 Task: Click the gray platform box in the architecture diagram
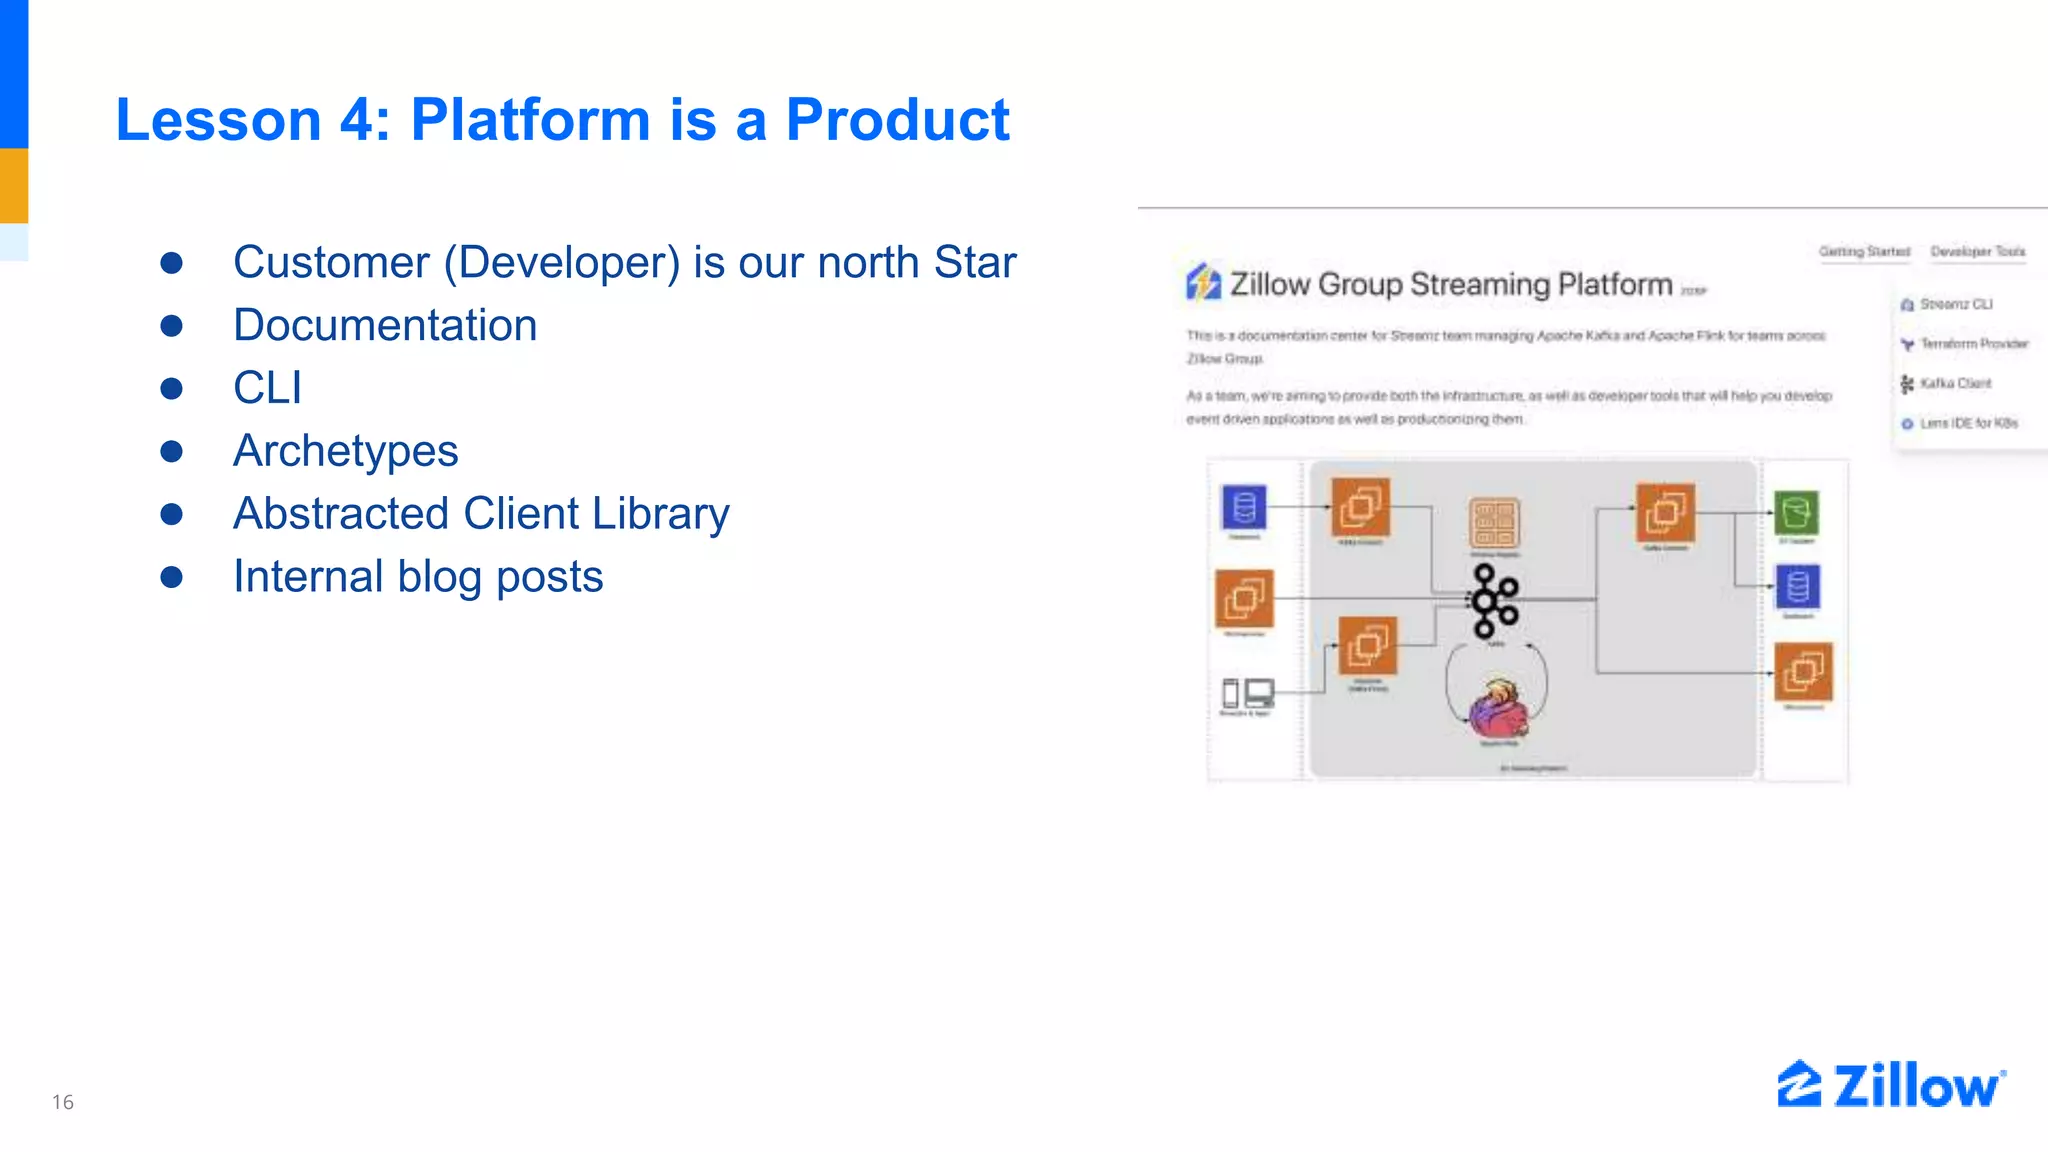pyautogui.click(x=1533, y=619)
